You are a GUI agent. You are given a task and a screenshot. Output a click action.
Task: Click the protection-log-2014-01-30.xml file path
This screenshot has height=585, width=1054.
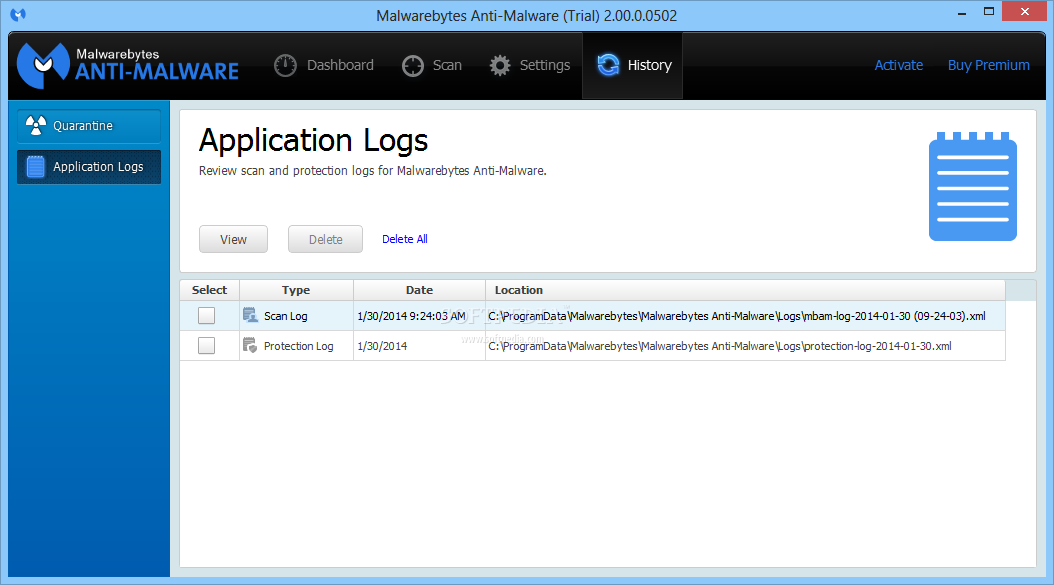(x=720, y=346)
